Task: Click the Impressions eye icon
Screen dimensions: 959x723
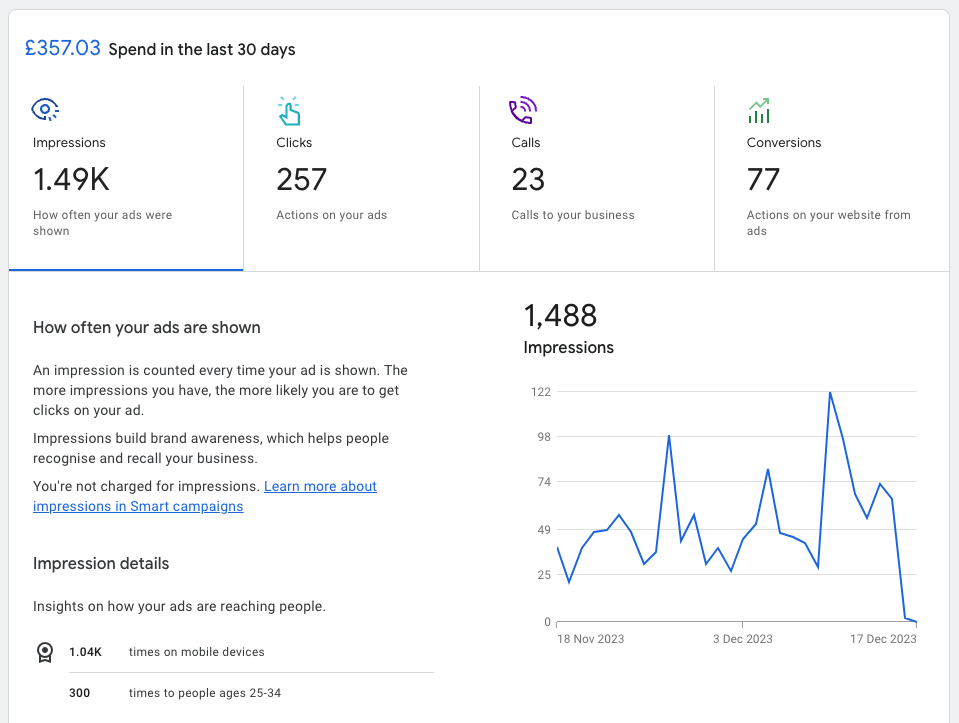Action: click(x=45, y=110)
